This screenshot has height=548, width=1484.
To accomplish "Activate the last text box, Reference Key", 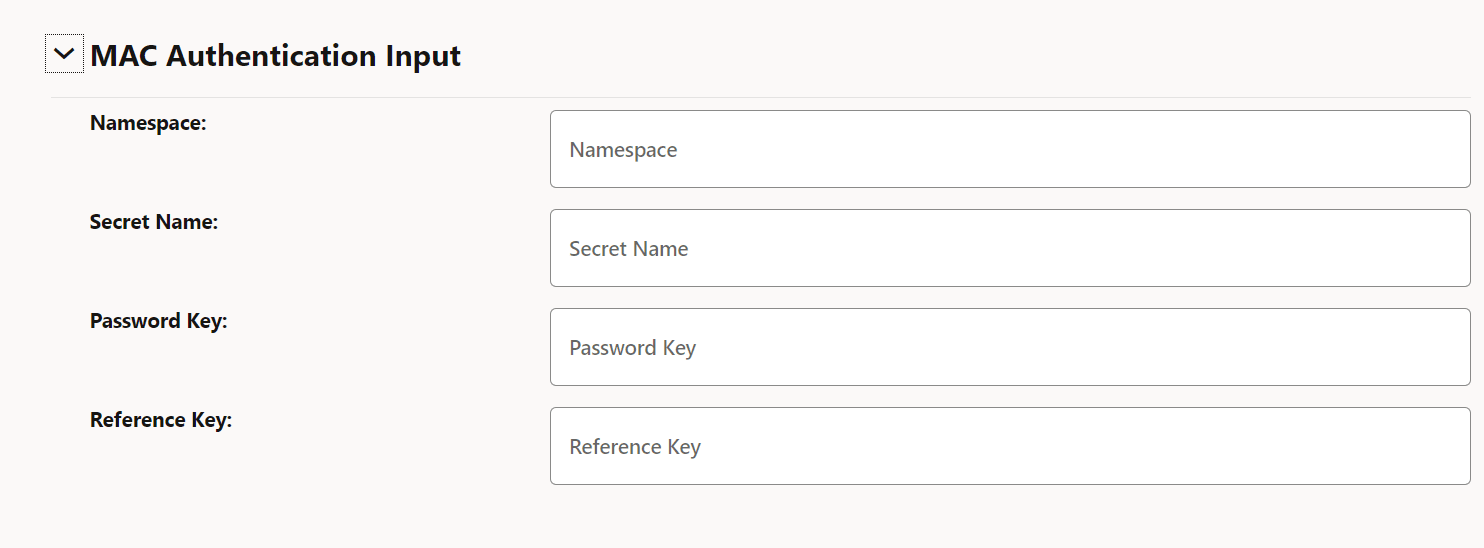I will coord(1010,446).
